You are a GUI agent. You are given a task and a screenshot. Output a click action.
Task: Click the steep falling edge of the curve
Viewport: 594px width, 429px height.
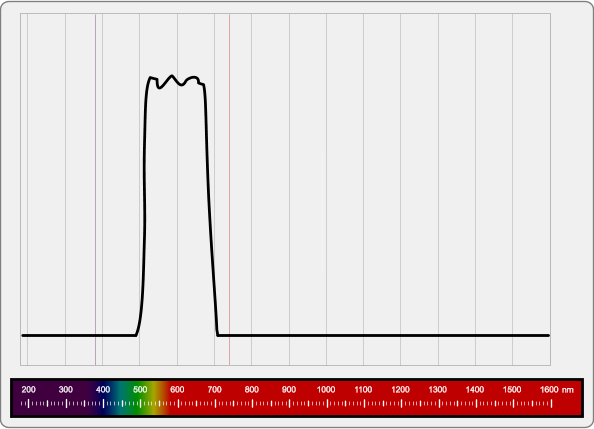click(x=209, y=208)
